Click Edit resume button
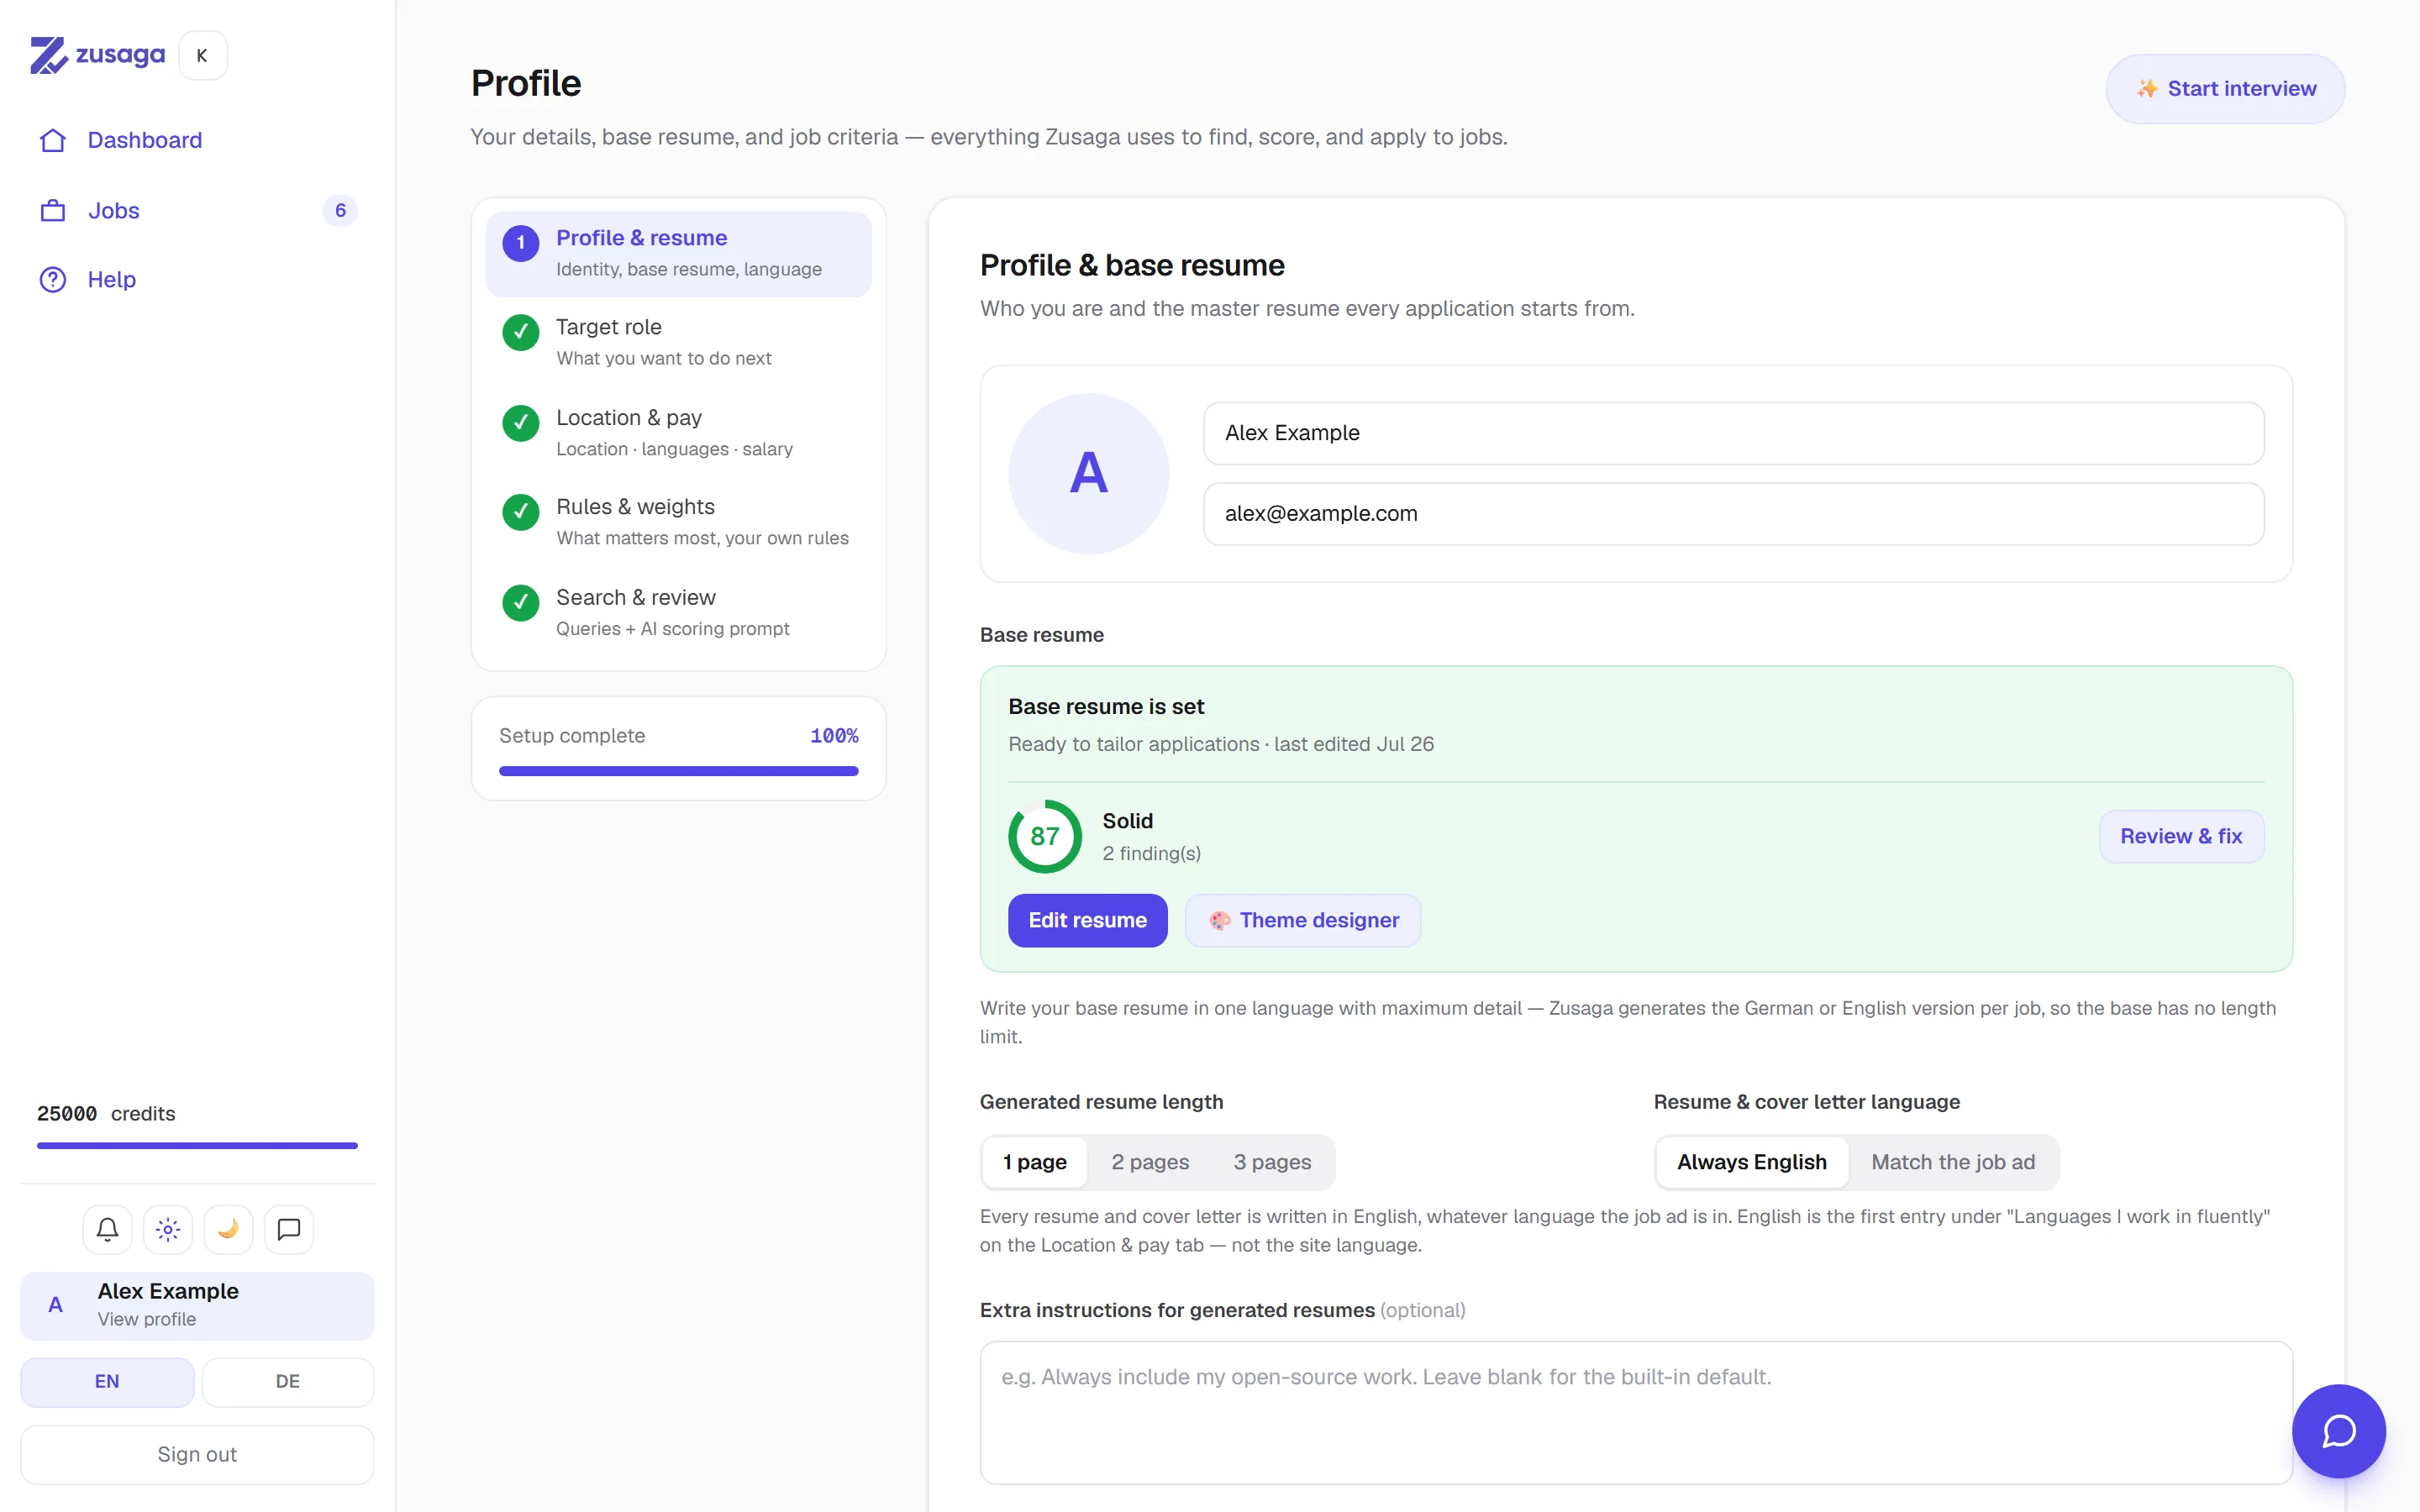 (1087, 920)
